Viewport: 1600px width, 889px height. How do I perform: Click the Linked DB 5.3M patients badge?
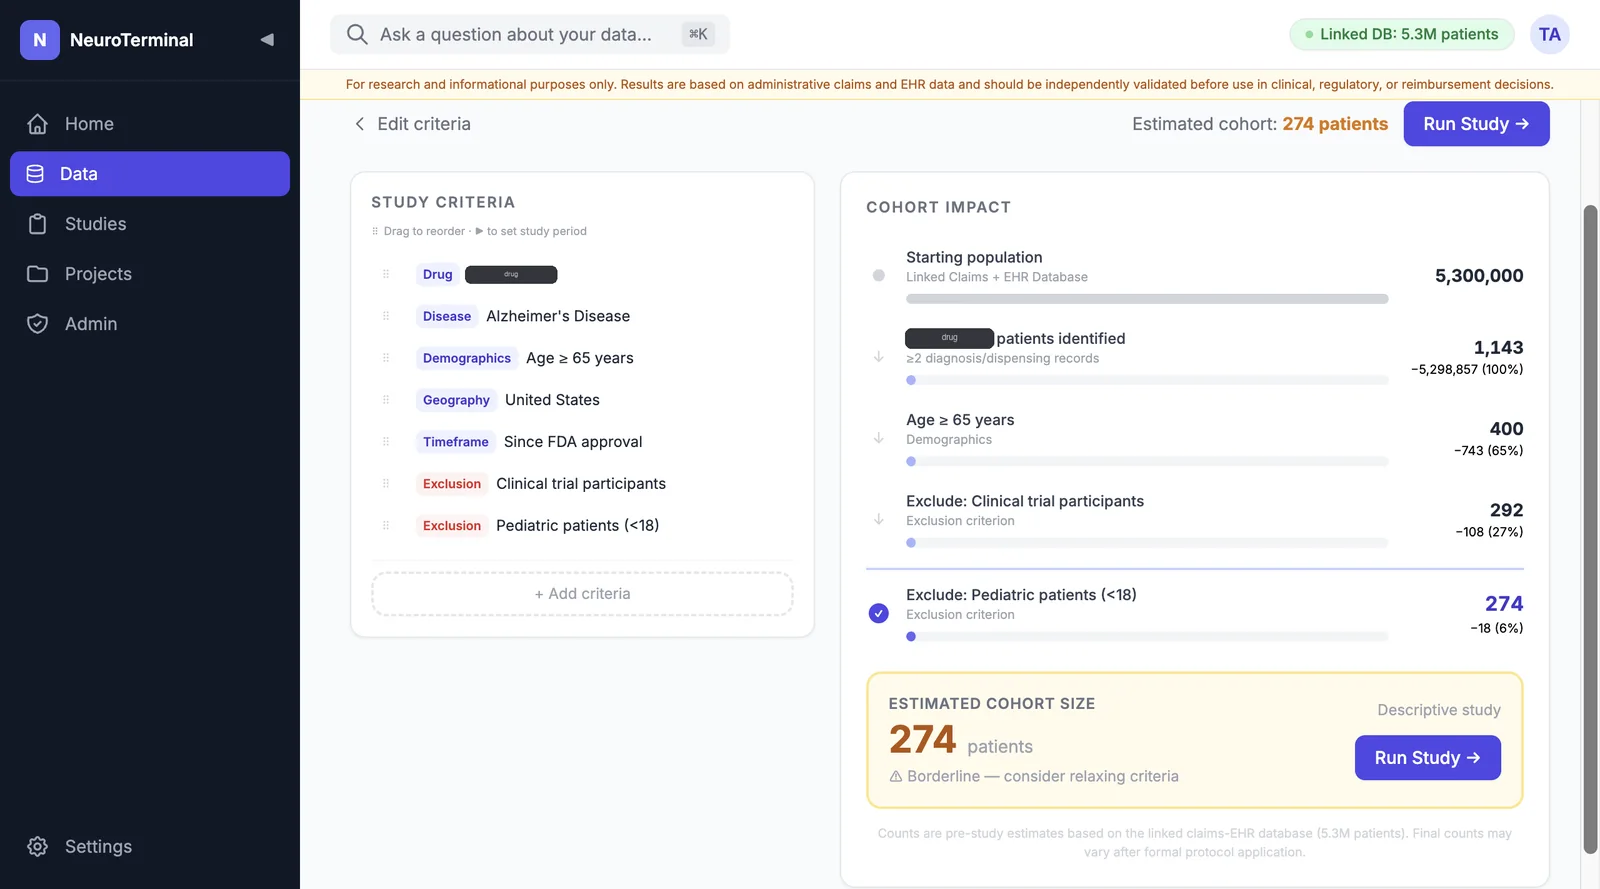1402,35
